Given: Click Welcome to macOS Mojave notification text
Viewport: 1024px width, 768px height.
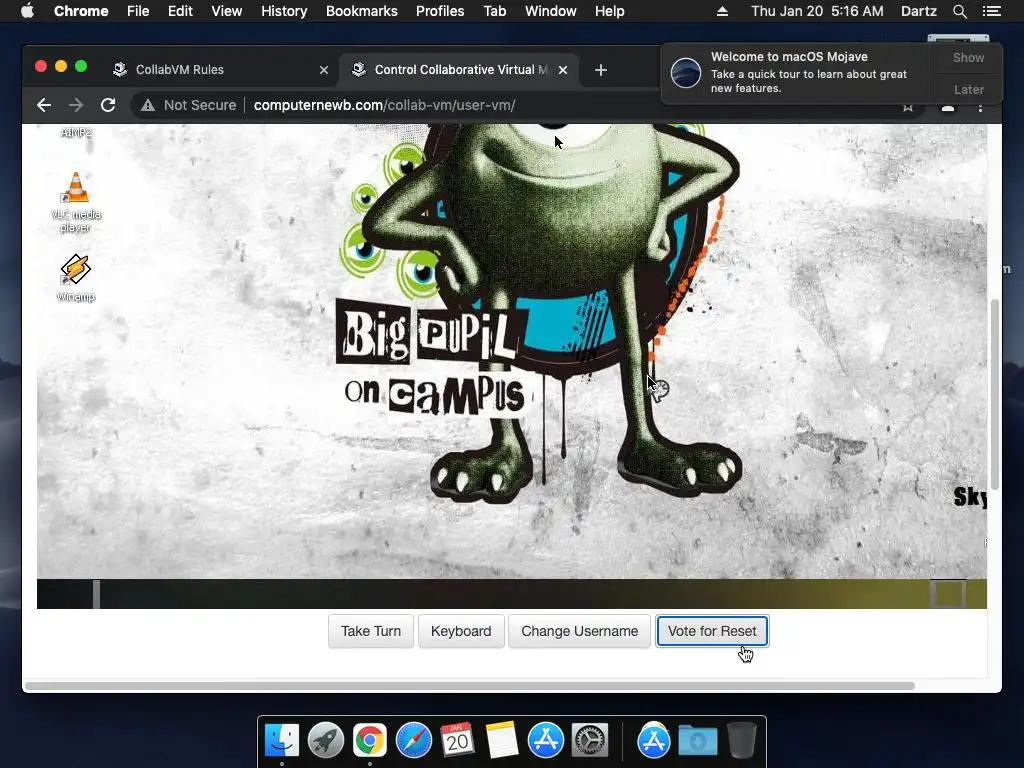Looking at the screenshot, I should (789, 57).
